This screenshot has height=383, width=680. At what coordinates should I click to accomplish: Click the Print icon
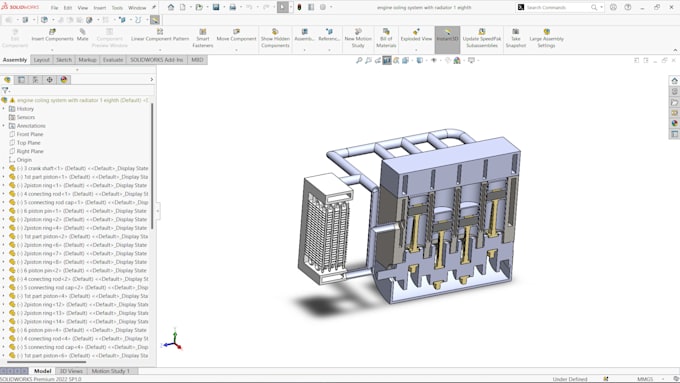[x=232, y=7]
